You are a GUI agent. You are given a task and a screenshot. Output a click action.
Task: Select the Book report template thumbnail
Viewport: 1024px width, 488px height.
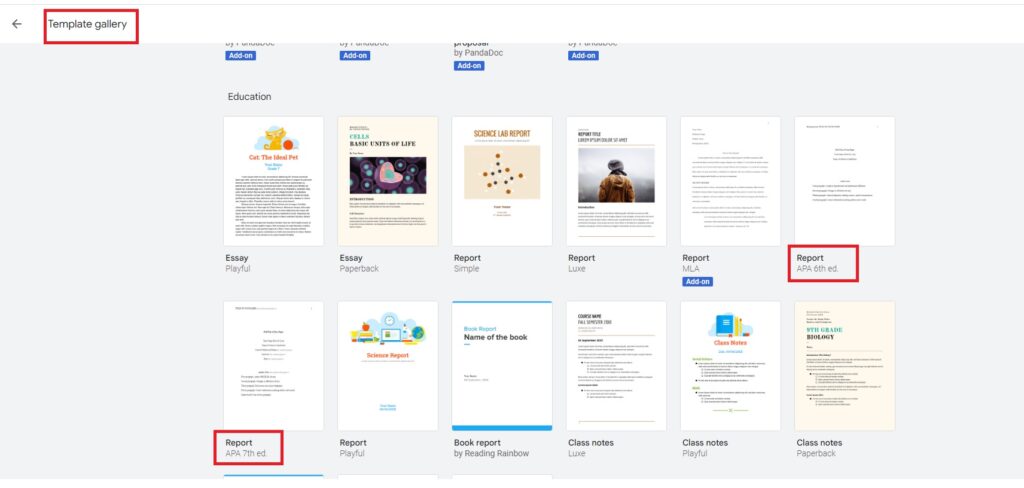[x=502, y=366]
